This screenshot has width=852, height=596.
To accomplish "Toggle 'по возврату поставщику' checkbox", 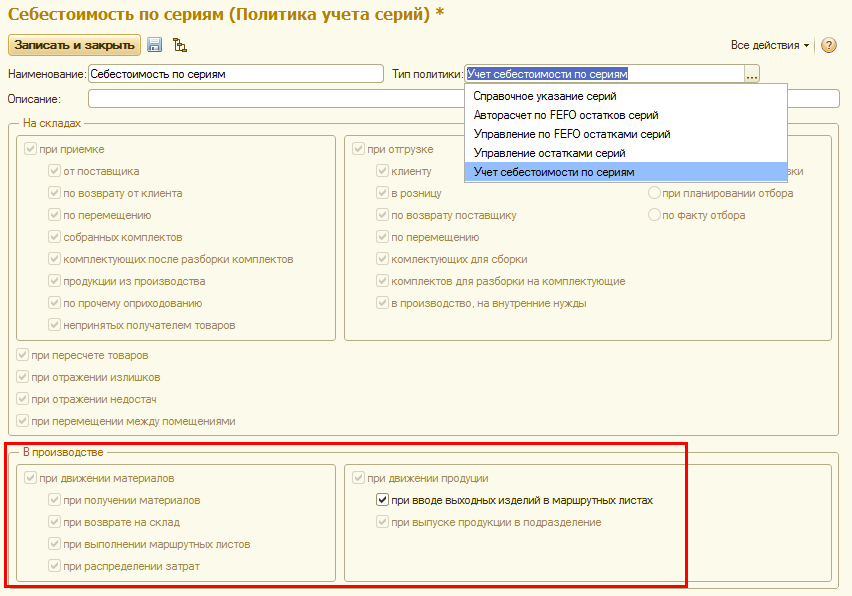I will pos(383,215).
